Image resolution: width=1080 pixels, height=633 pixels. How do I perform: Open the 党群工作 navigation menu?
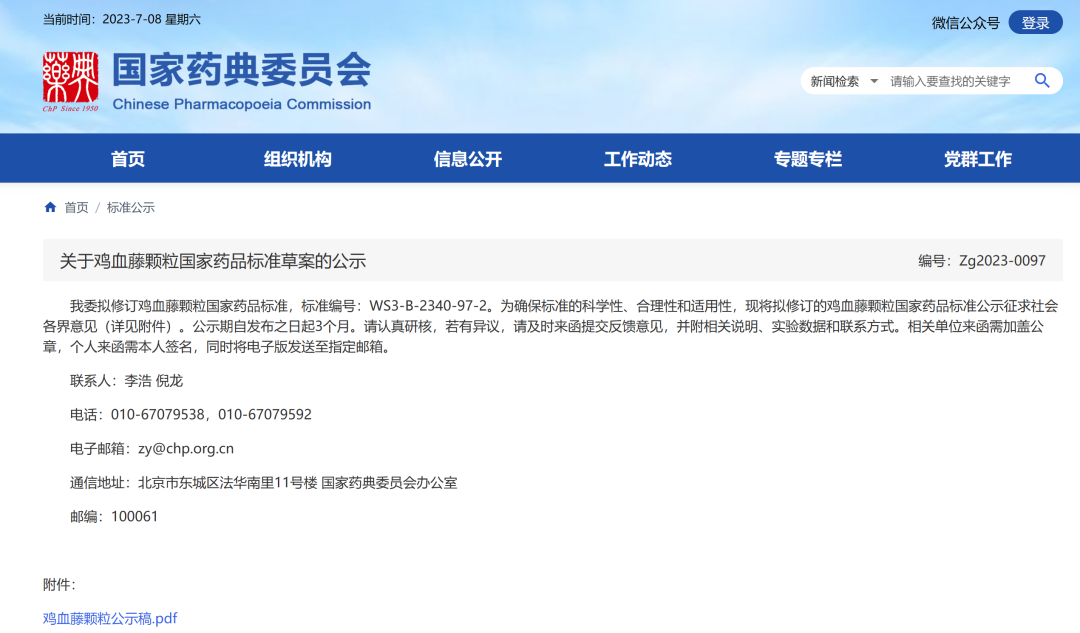pos(978,159)
